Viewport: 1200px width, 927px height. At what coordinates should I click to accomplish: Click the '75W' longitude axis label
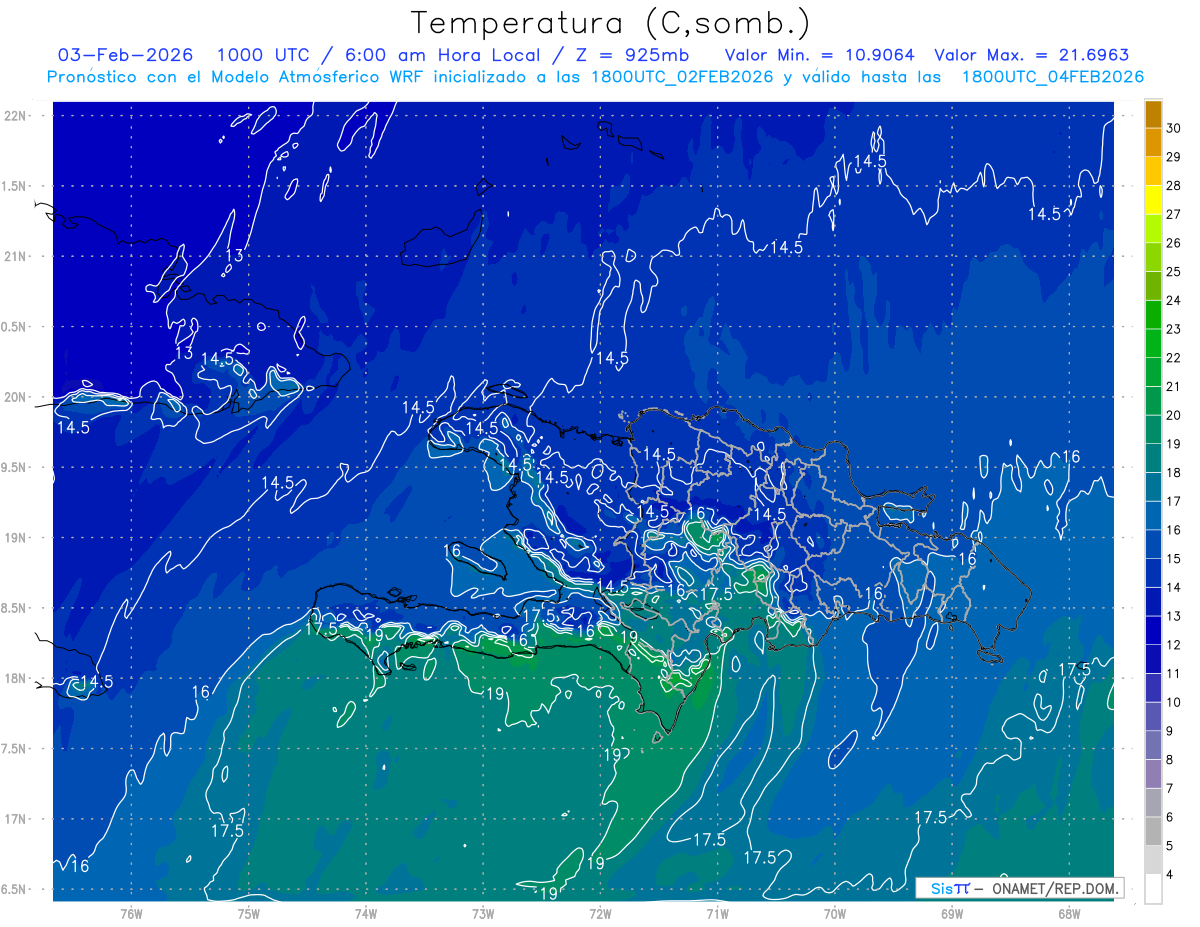tap(249, 913)
